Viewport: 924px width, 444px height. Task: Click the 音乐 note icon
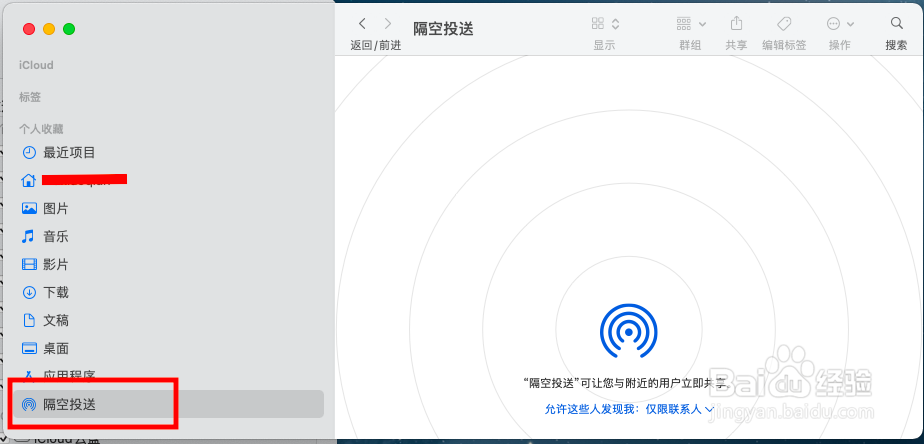pos(28,236)
